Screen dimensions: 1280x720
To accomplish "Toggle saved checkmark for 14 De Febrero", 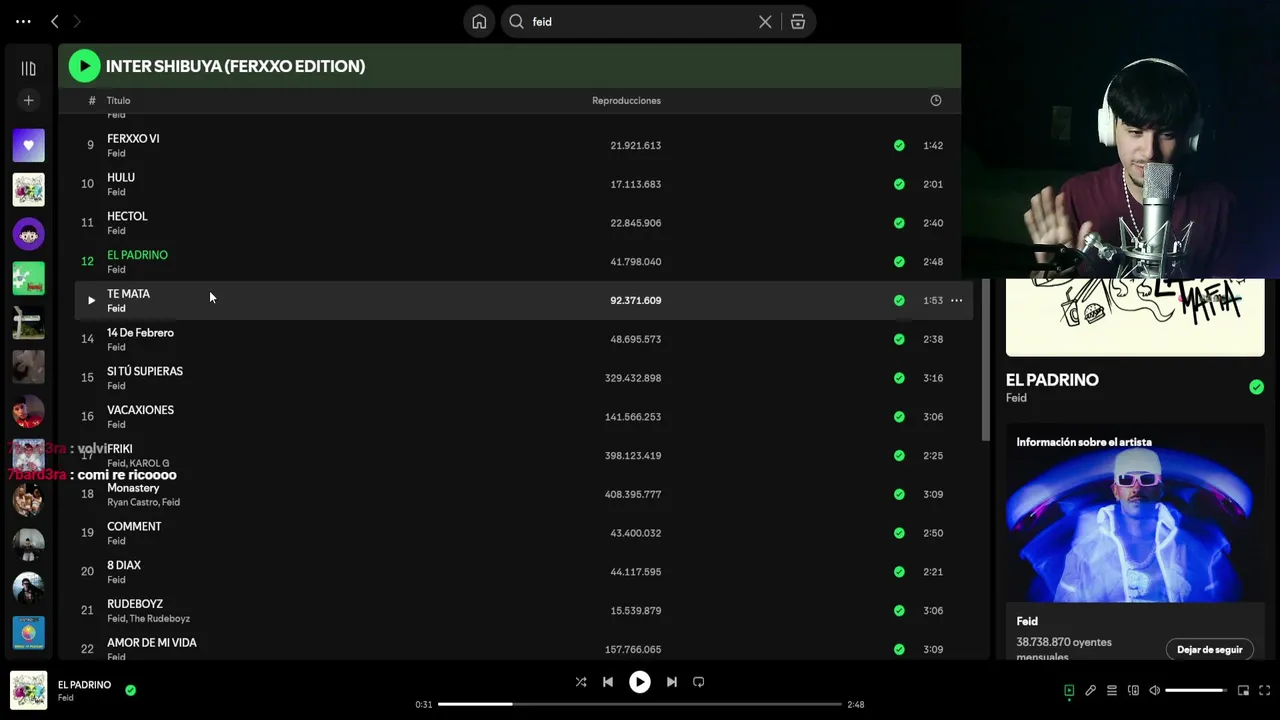I will click(x=899, y=339).
